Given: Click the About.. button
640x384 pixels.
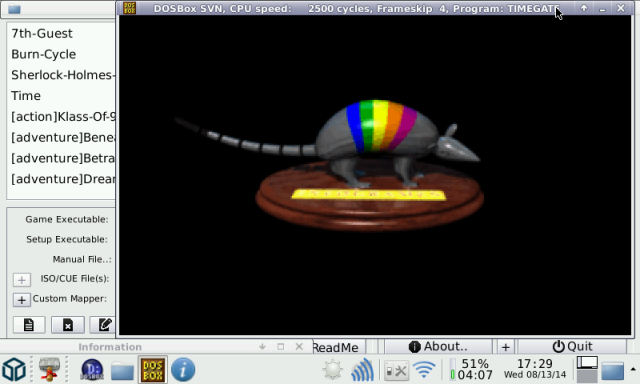Looking at the screenshot, I should pos(438,346).
